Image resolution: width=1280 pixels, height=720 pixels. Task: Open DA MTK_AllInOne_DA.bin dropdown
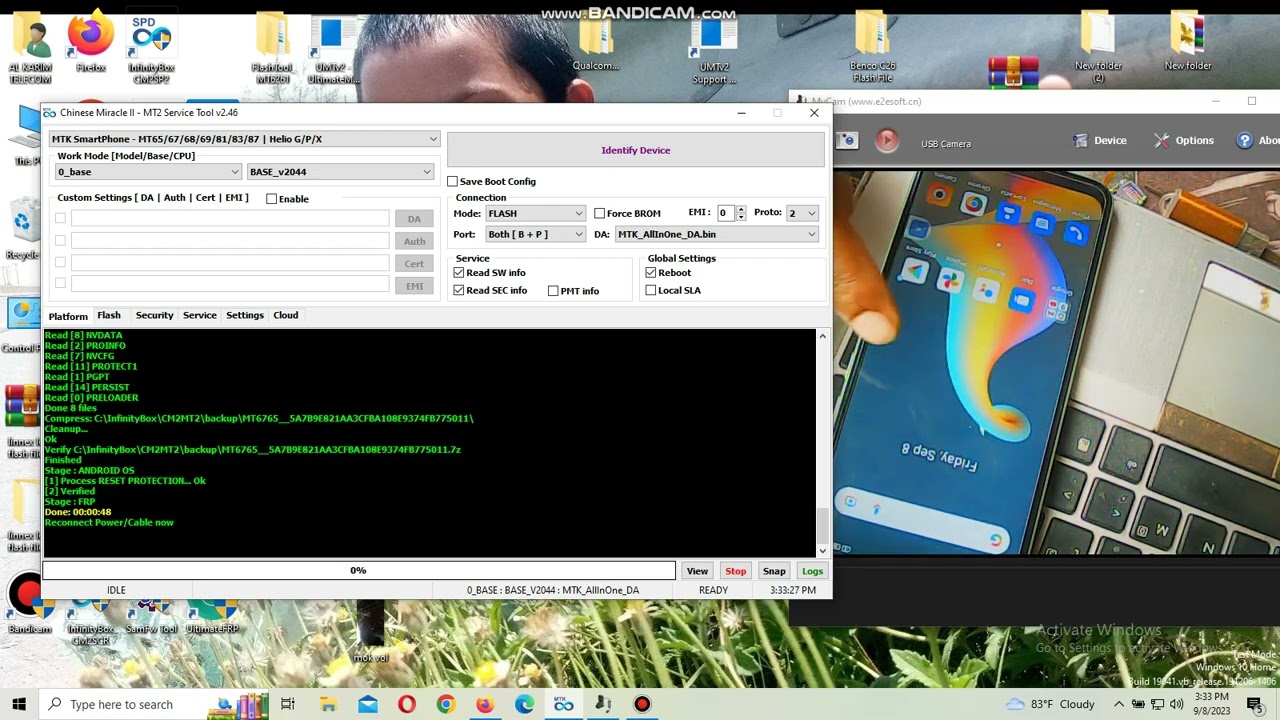coord(717,234)
